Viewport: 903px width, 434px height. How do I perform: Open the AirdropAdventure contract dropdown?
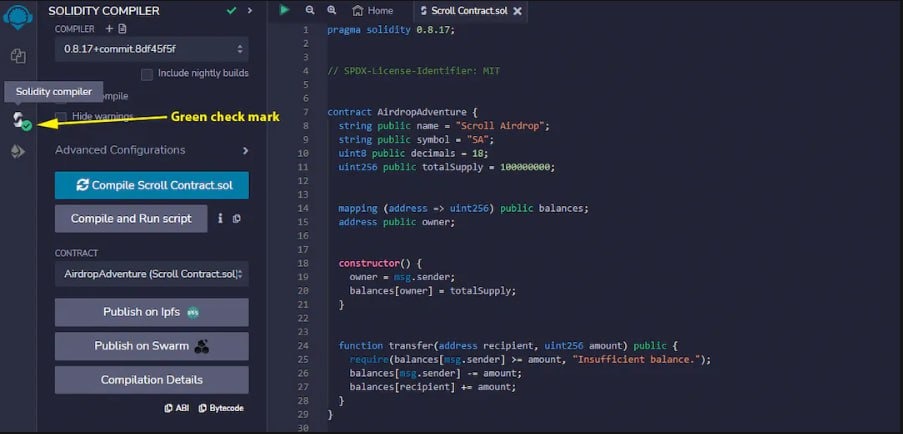coord(152,274)
